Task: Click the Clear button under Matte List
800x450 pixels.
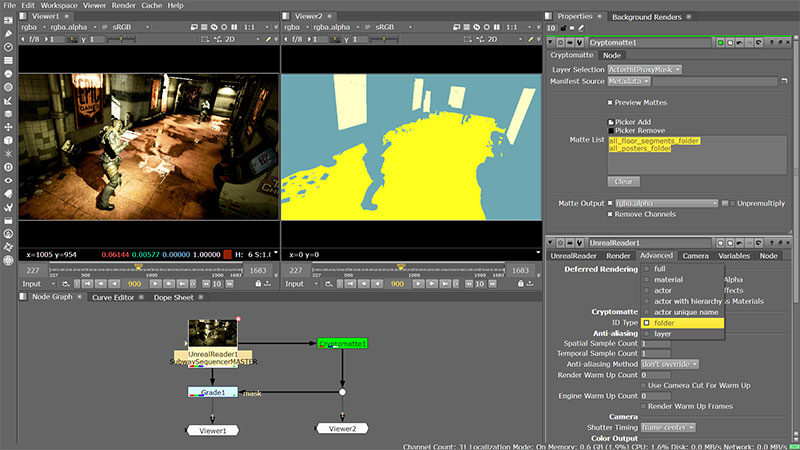Action: 623,182
